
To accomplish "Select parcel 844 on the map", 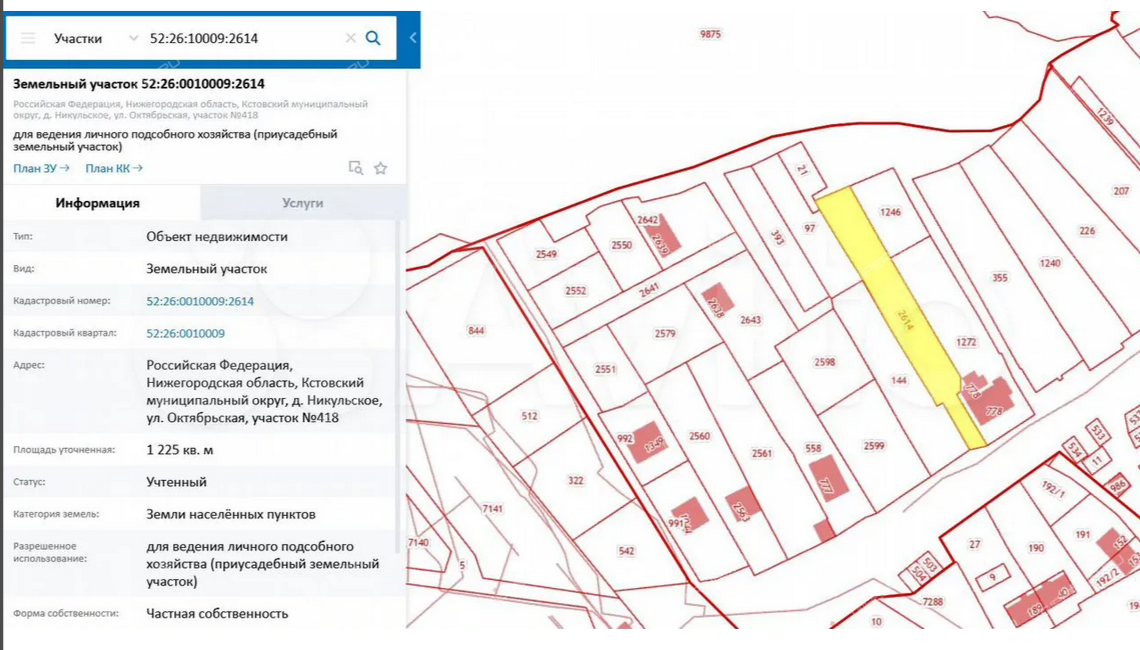I will pos(476,331).
